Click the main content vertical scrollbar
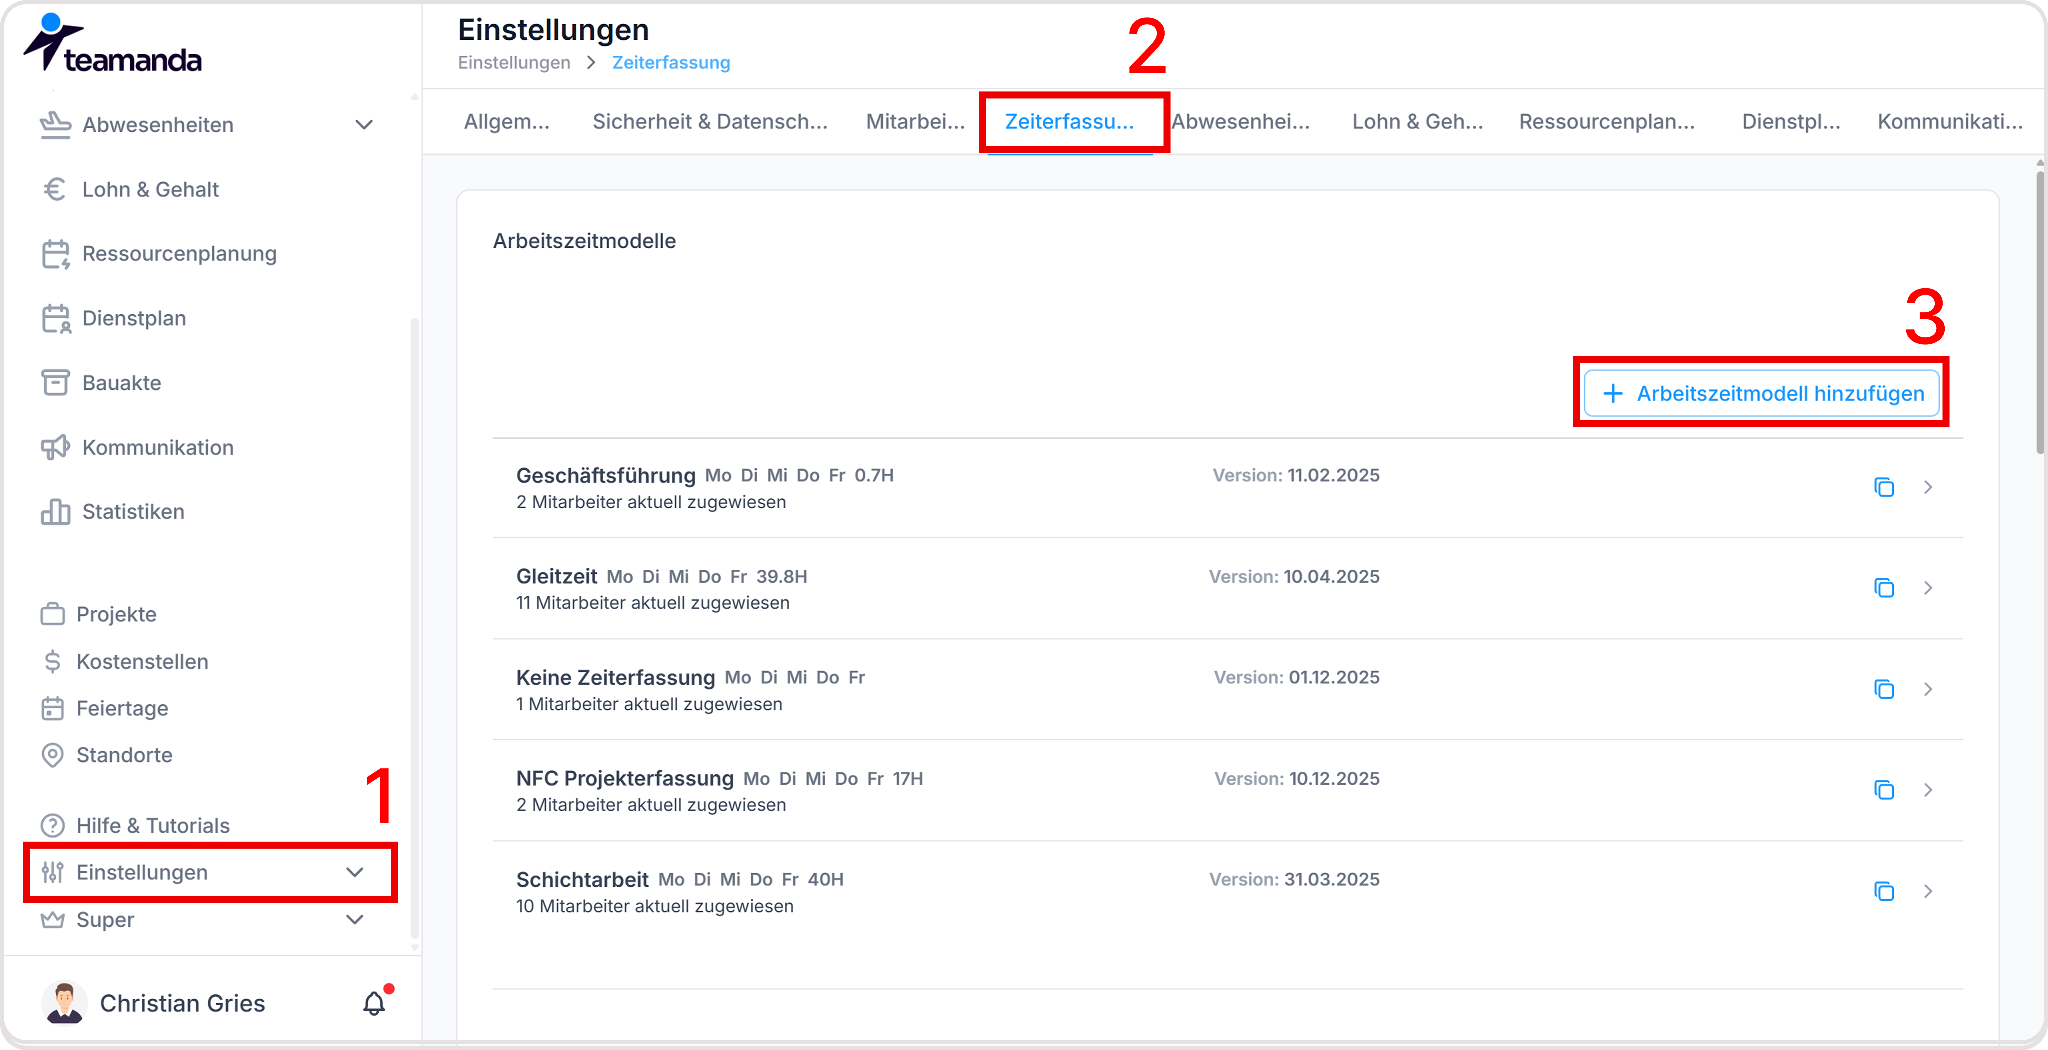The image size is (2048, 1050). pos(2040,312)
